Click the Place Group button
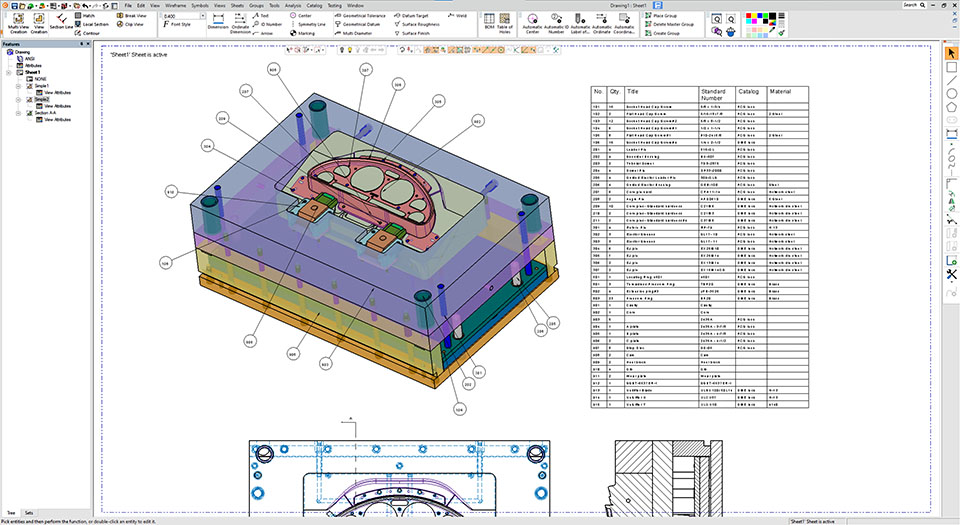 click(661, 15)
